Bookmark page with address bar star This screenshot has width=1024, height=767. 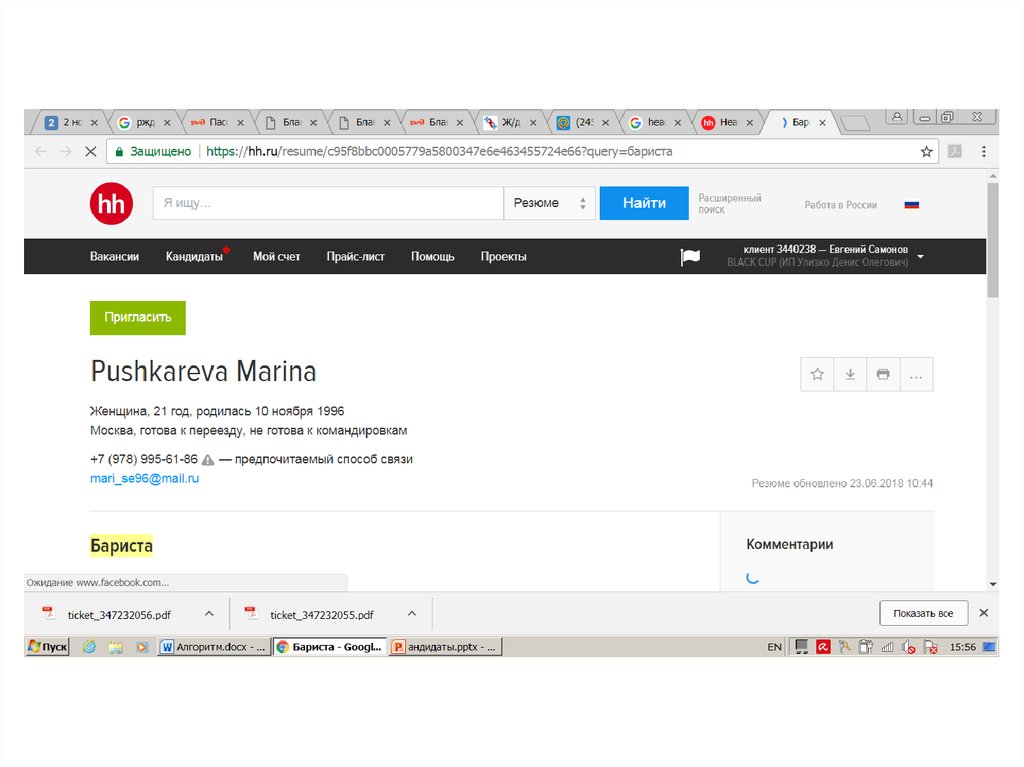[x=926, y=152]
